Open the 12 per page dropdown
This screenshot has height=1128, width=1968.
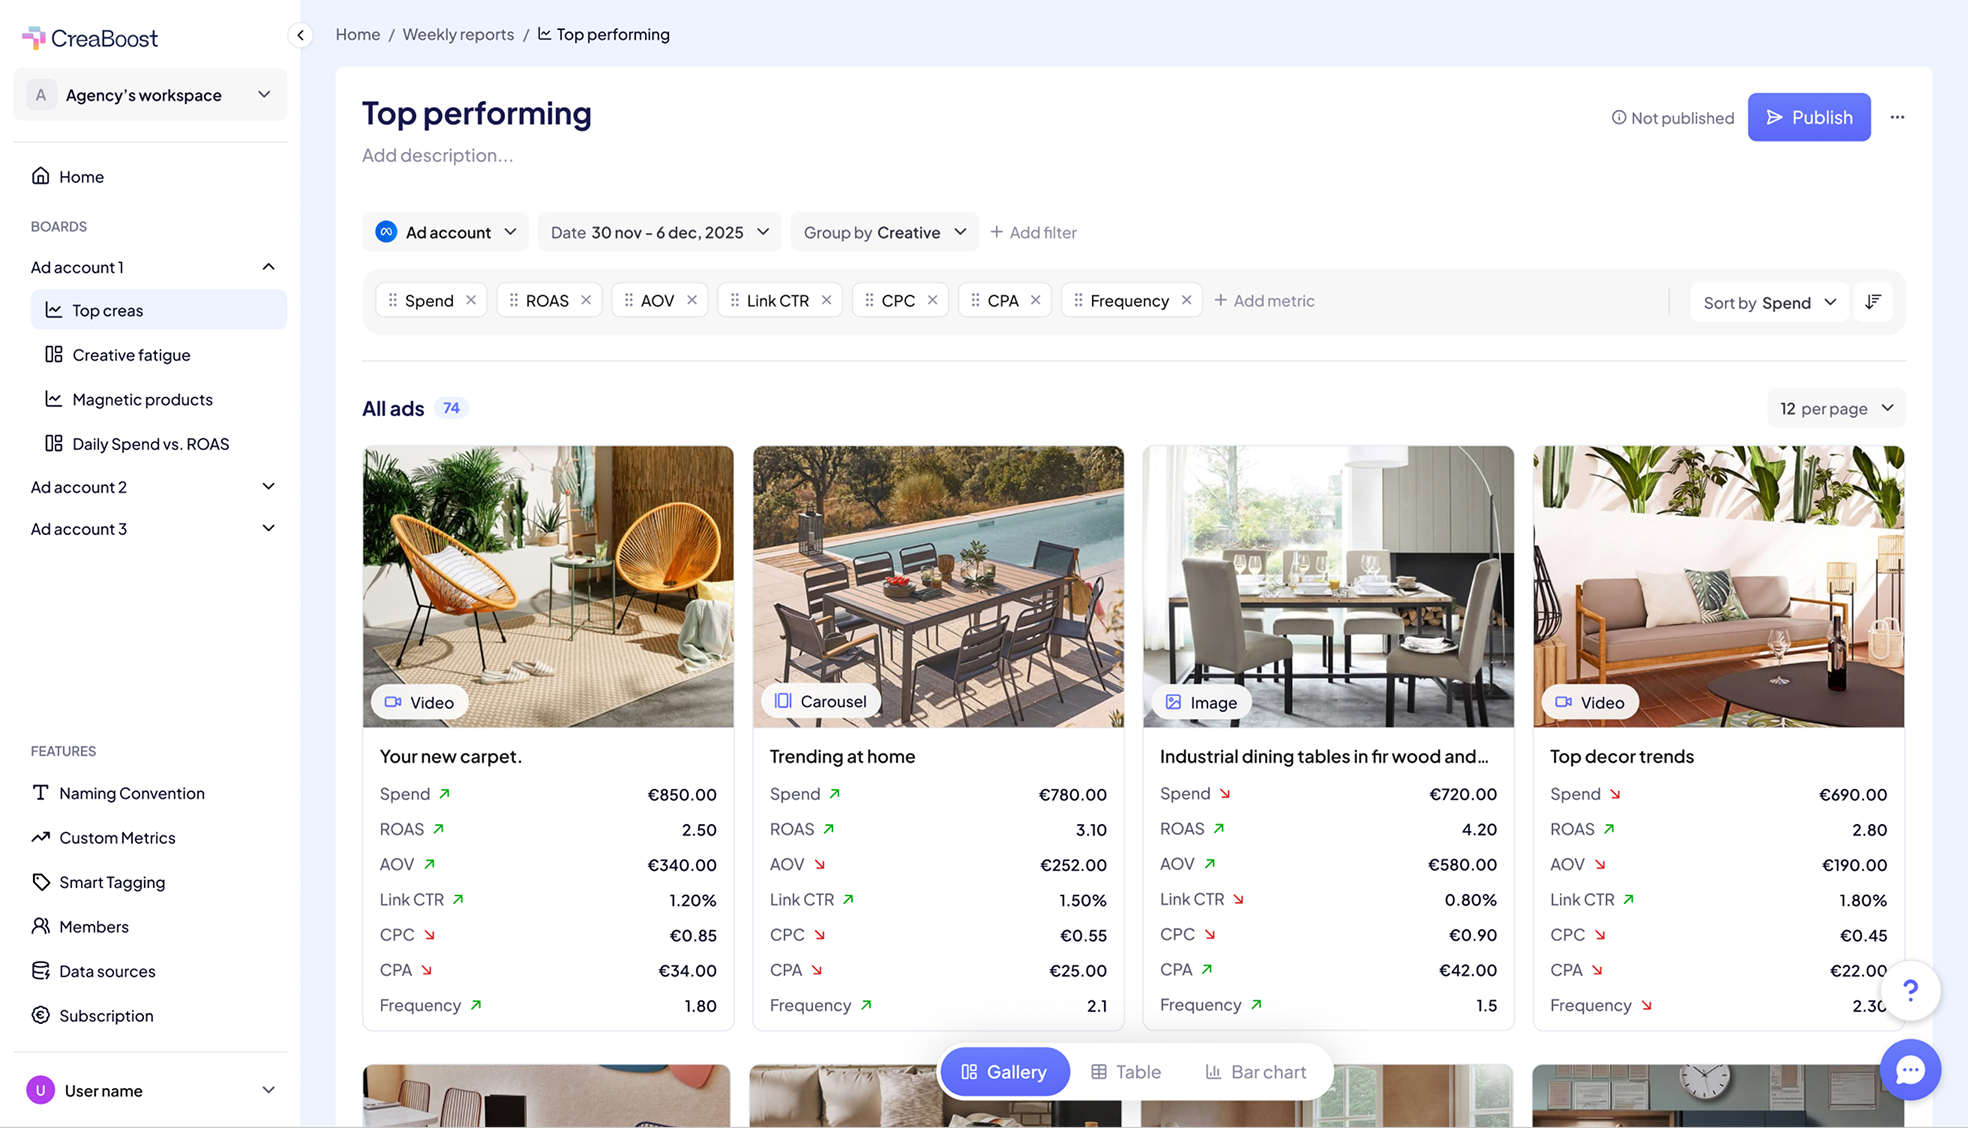(1836, 408)
